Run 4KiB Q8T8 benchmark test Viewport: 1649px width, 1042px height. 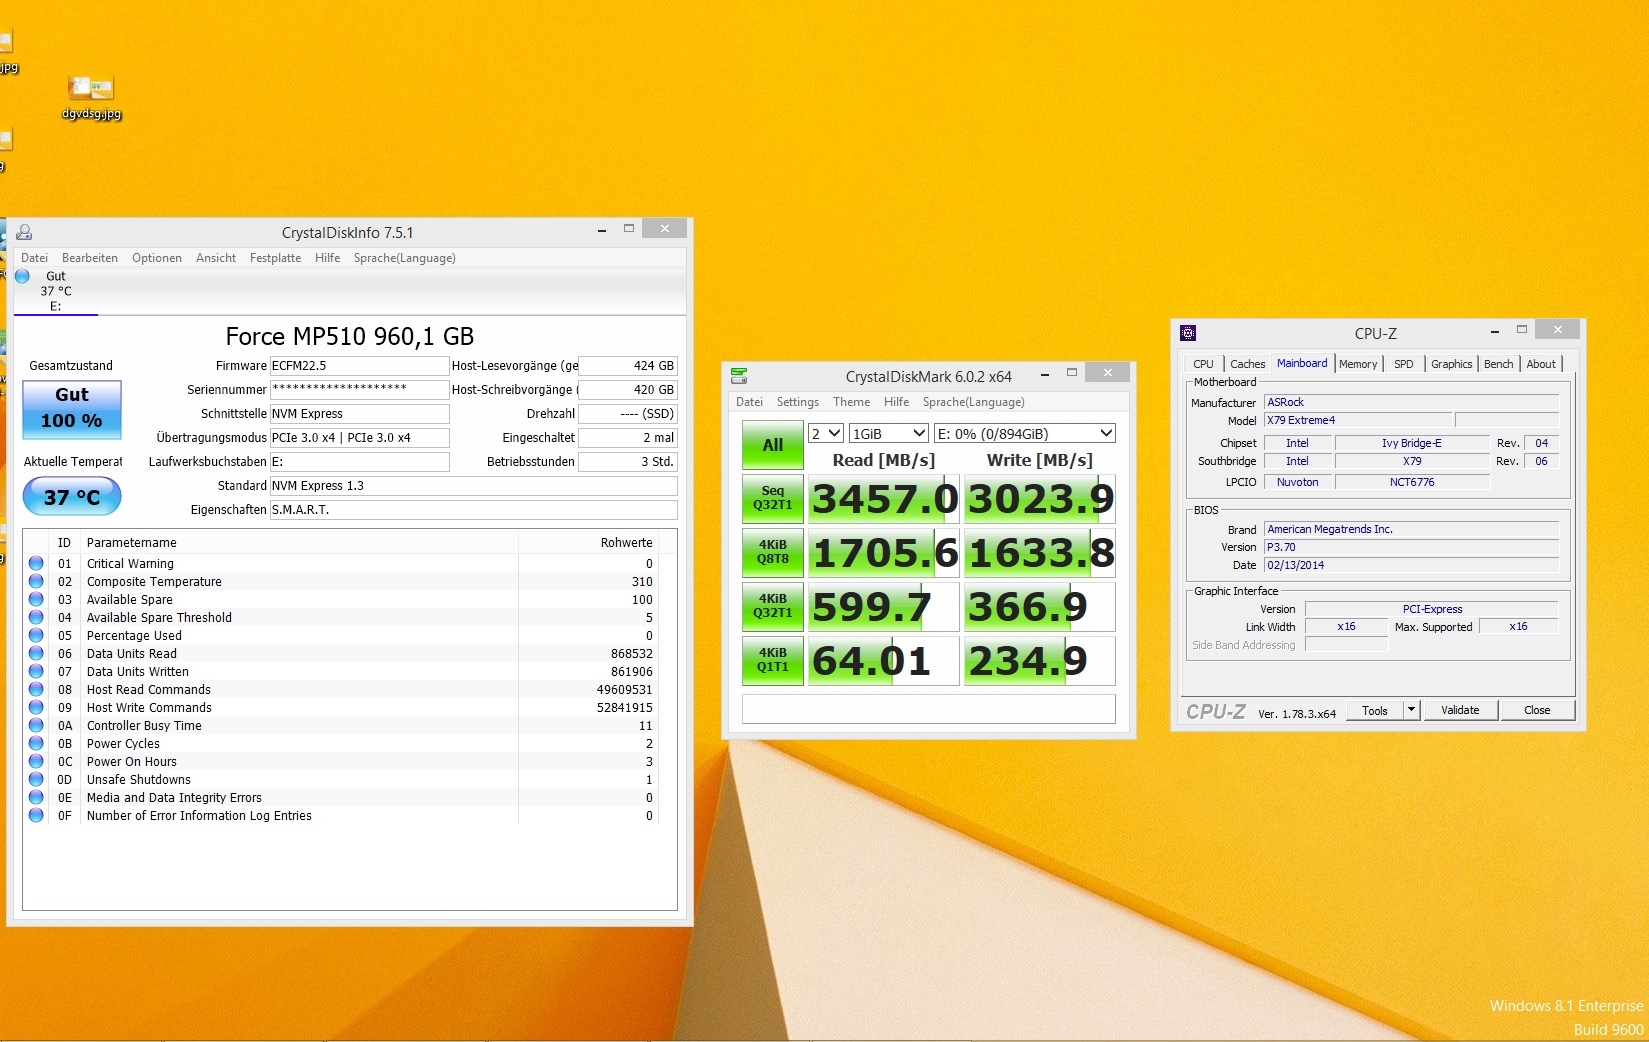click(772, 552)
